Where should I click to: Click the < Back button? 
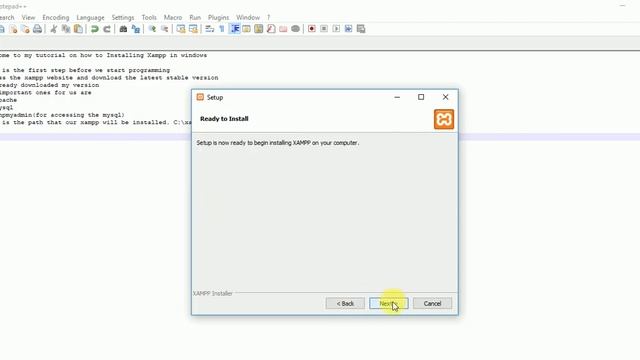pos(345,304)
